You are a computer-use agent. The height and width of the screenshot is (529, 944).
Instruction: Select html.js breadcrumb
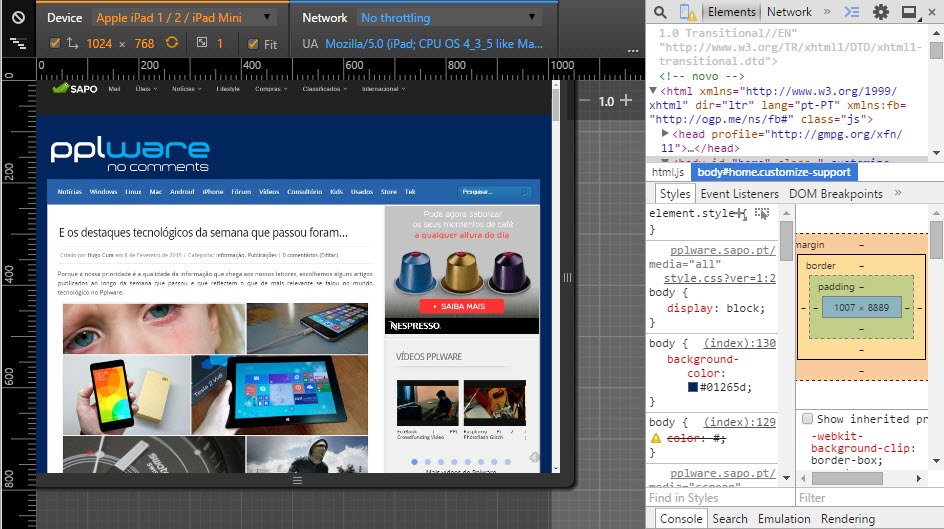click(668, 172)
